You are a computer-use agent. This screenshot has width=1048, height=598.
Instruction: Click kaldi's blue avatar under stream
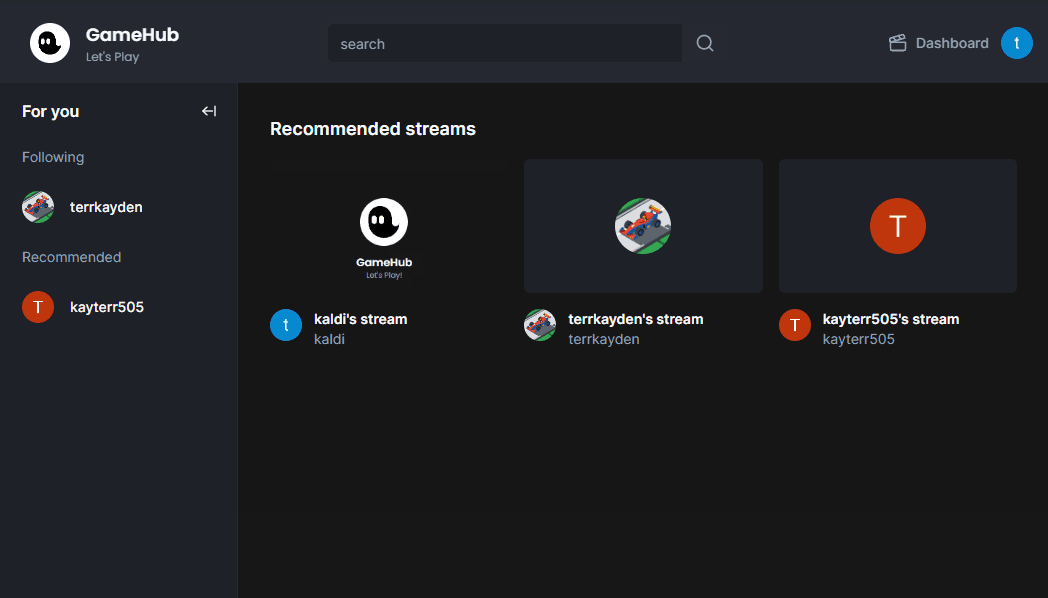point(286,325)
